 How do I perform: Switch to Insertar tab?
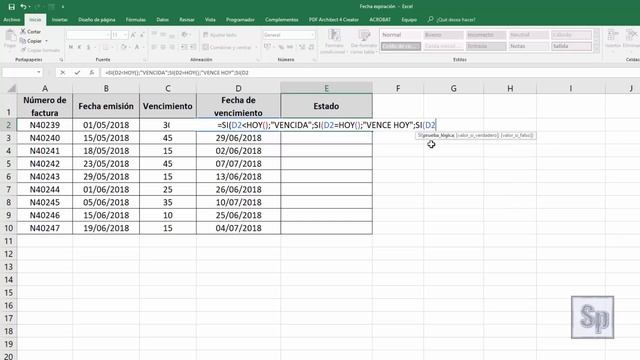[x=60, y=20]
